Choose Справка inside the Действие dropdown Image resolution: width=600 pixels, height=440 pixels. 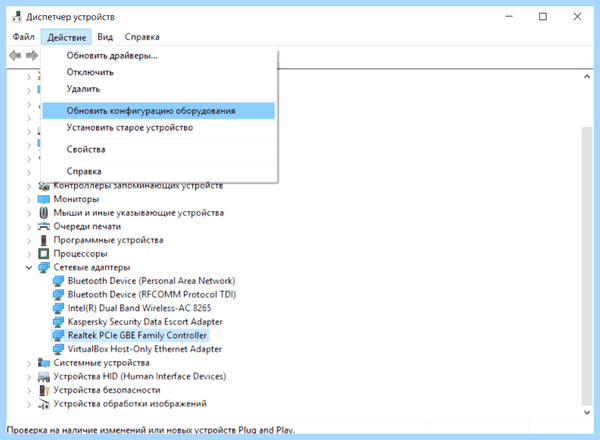[x=158, y=171]
